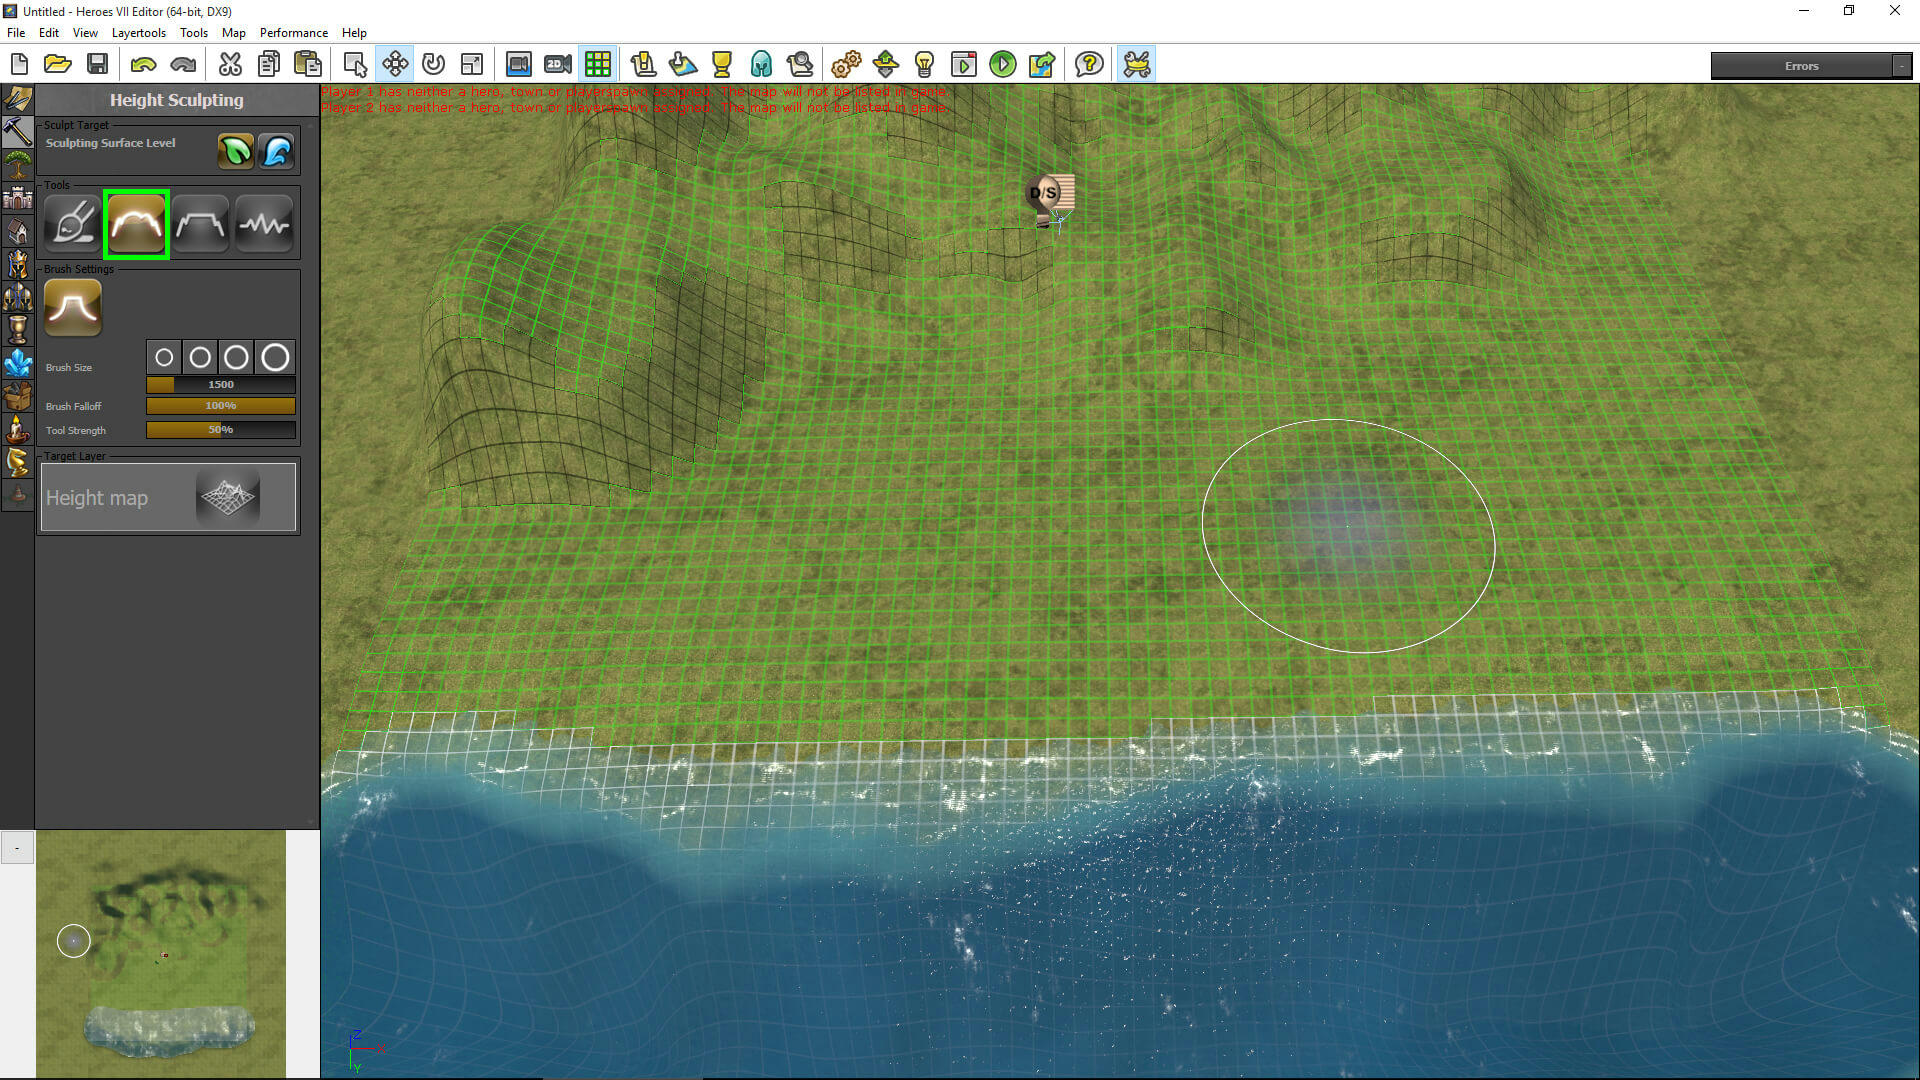
Task: Select the flatten plateau sculpt tool
Action: click(x=200, y=224)
